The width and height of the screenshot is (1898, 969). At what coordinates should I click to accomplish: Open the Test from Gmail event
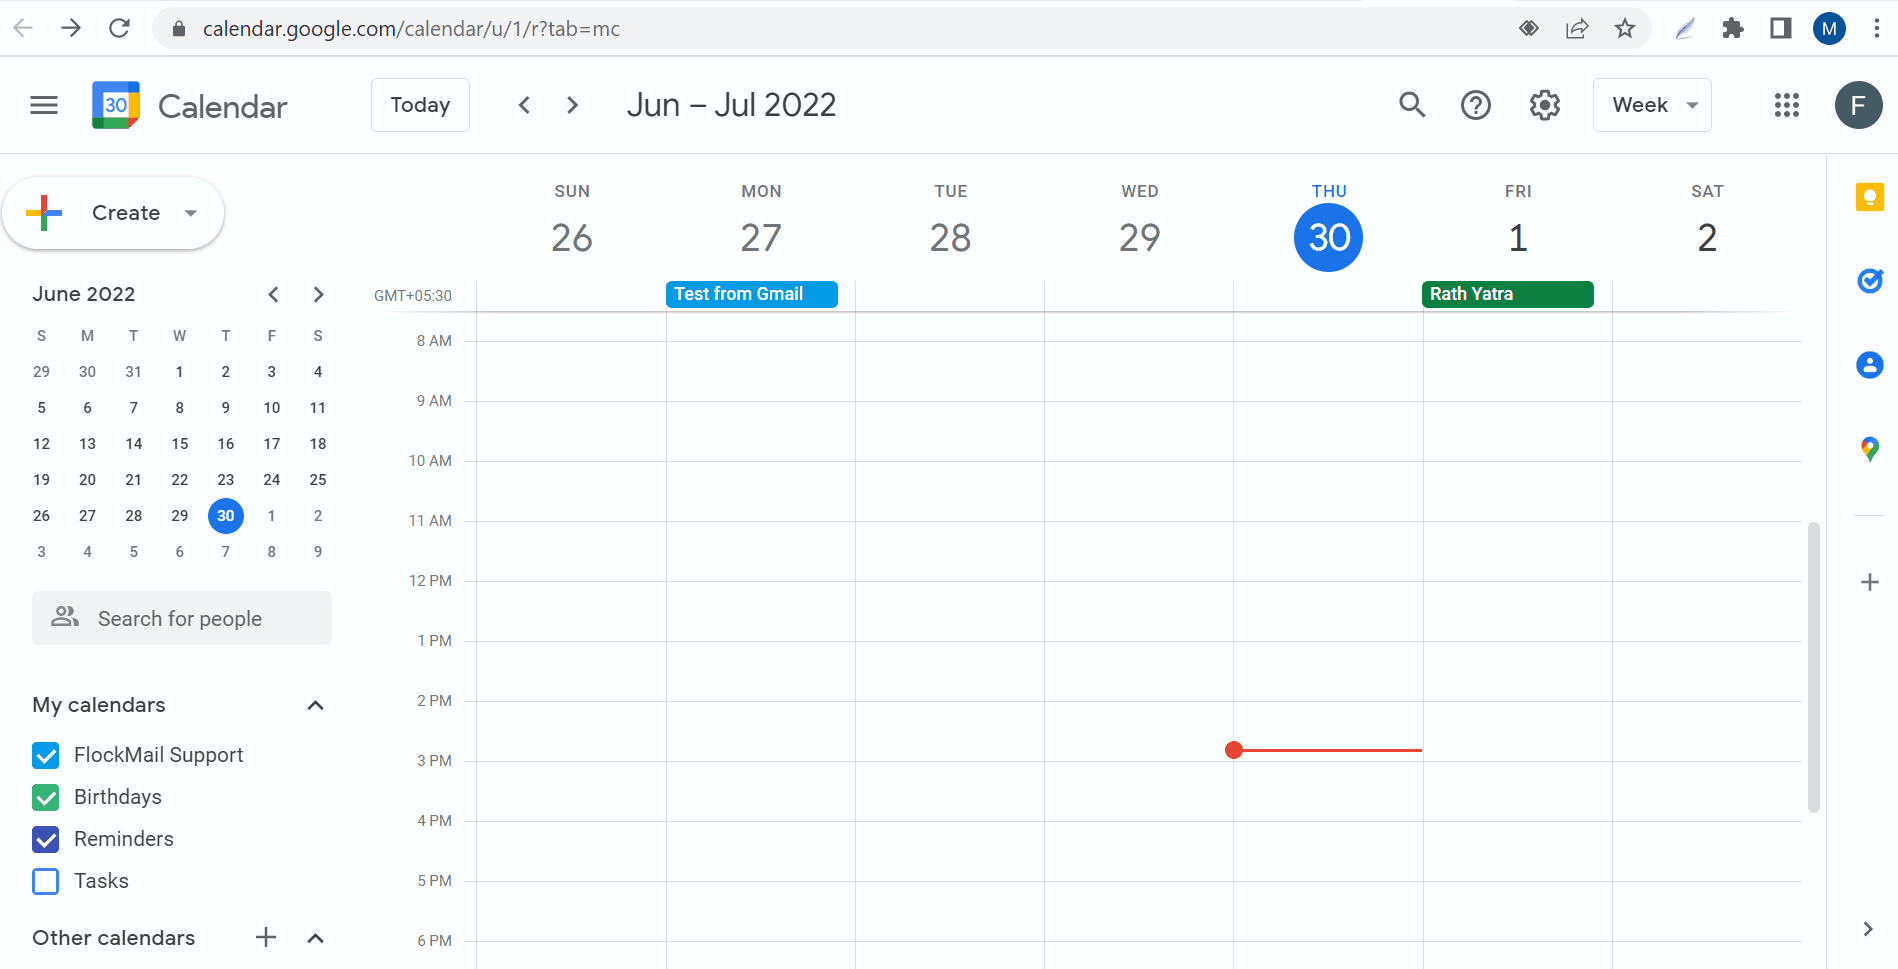click(x=751, y=294)
